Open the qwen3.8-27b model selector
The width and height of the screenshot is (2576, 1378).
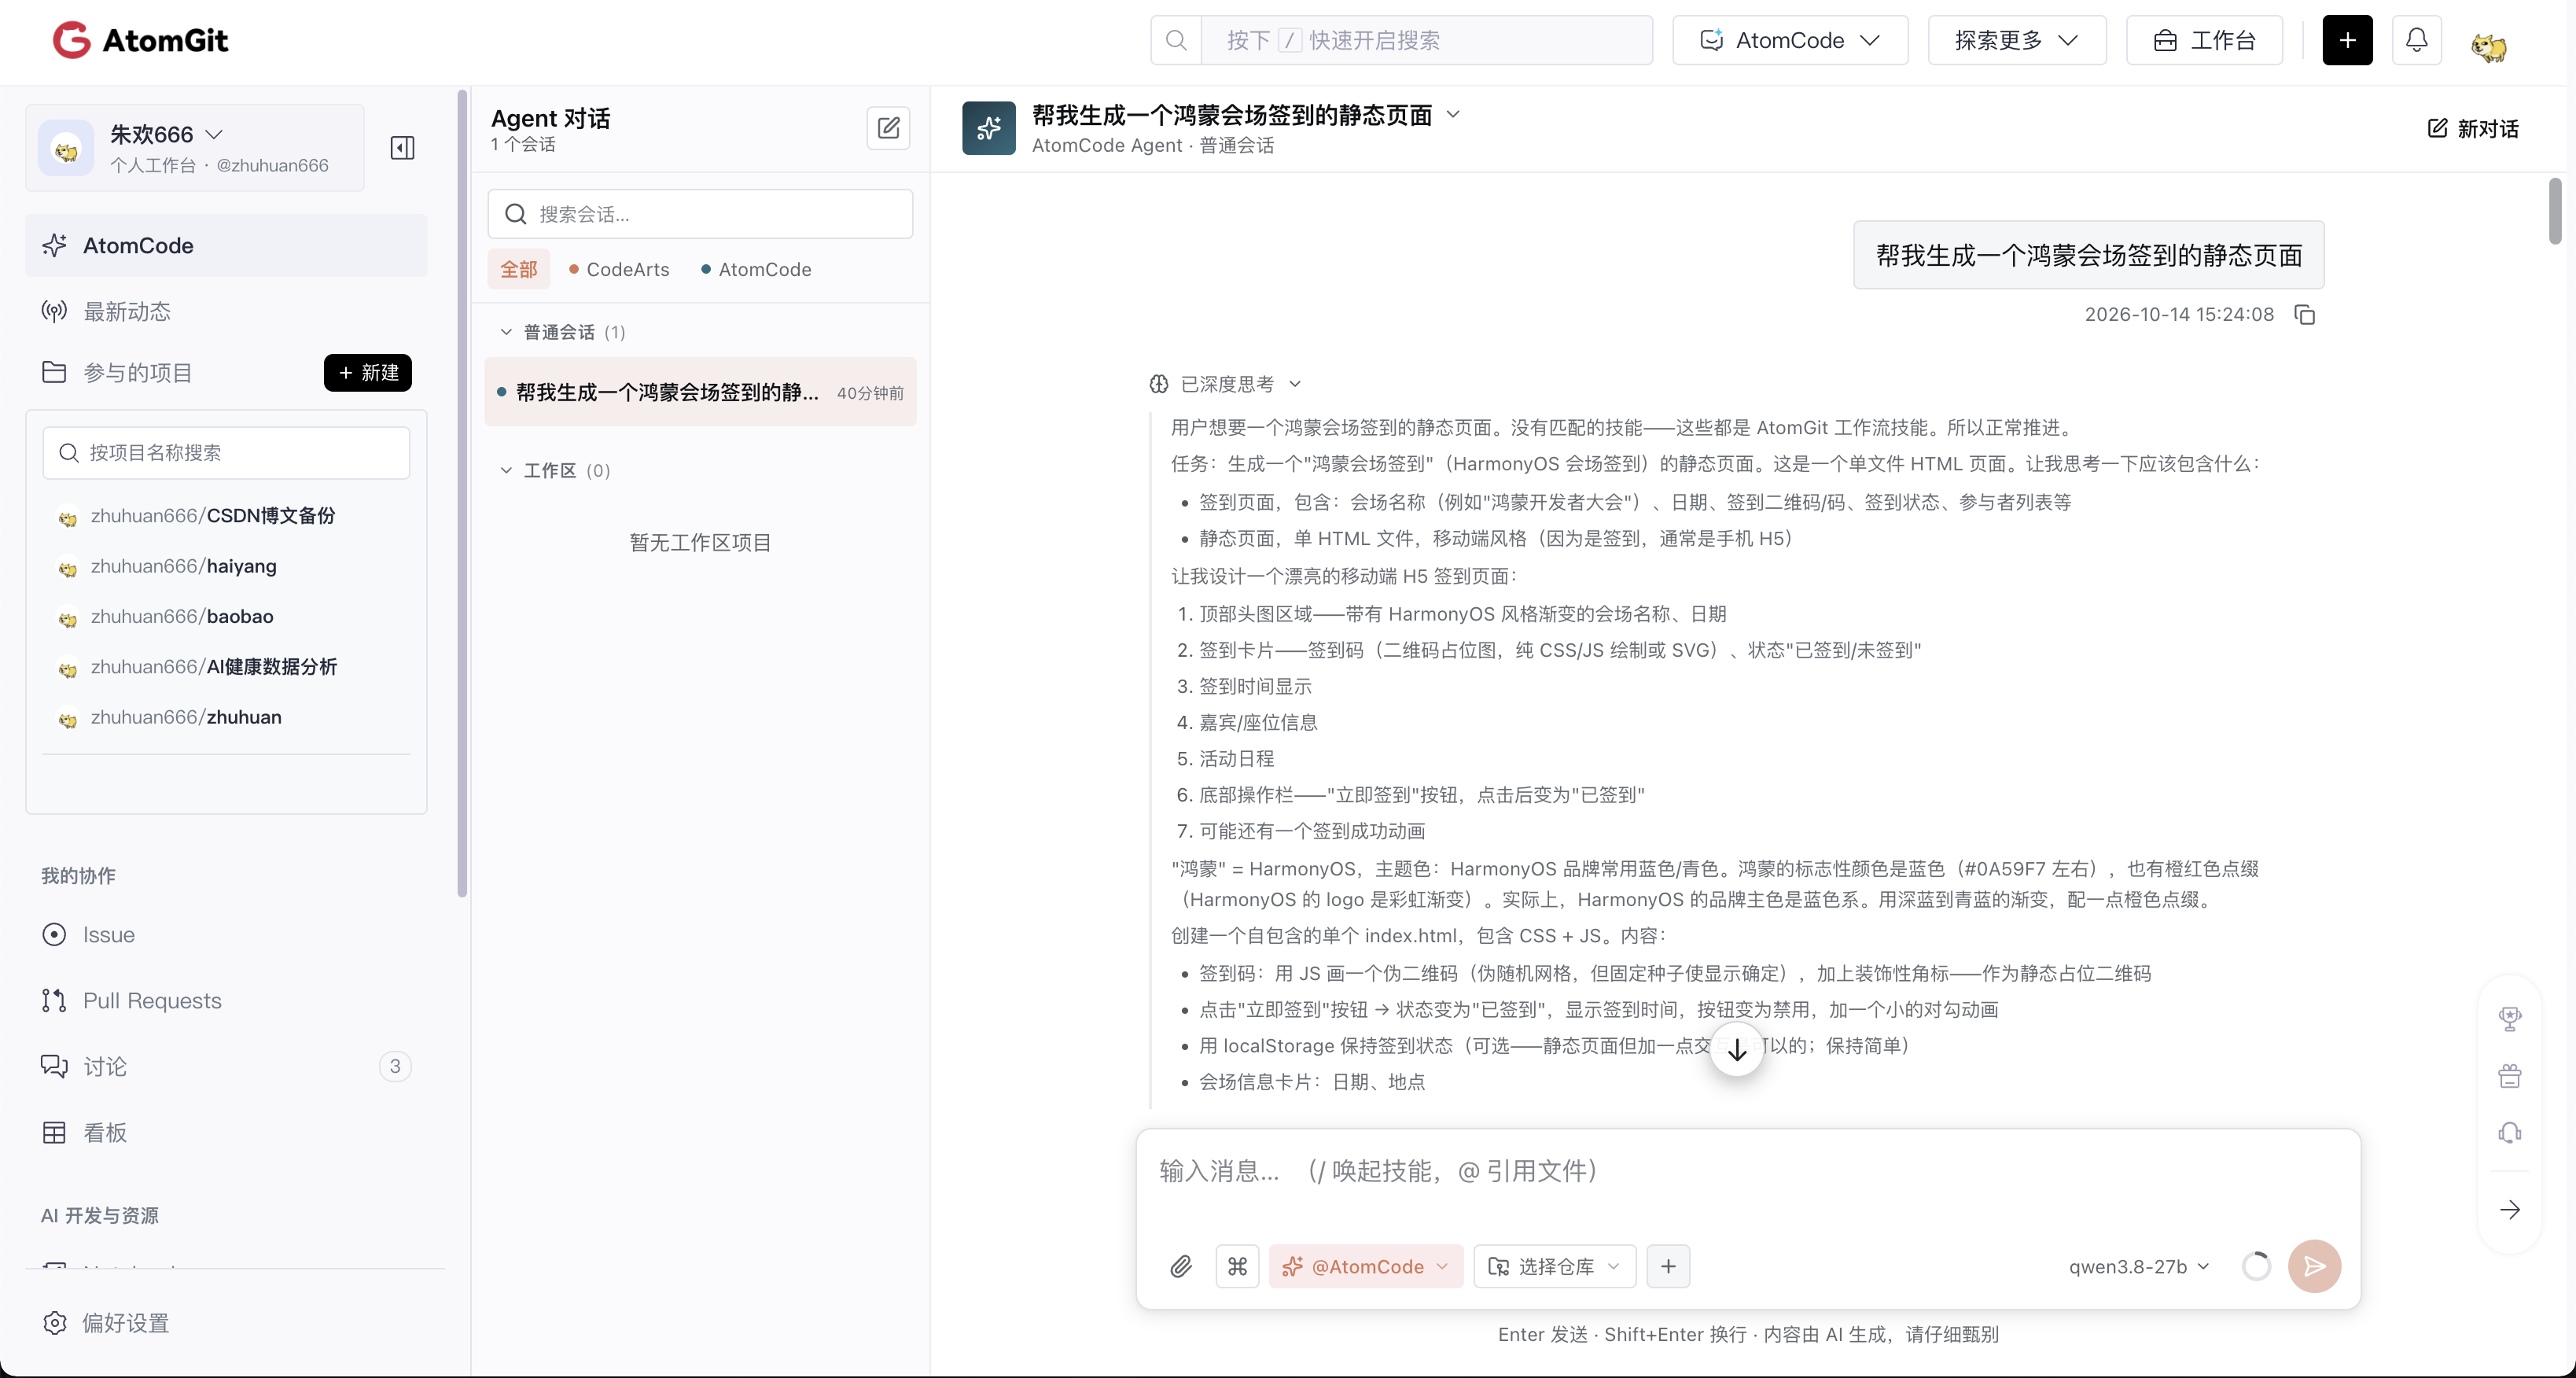pyautogui.click(x=2138, y=1266)
